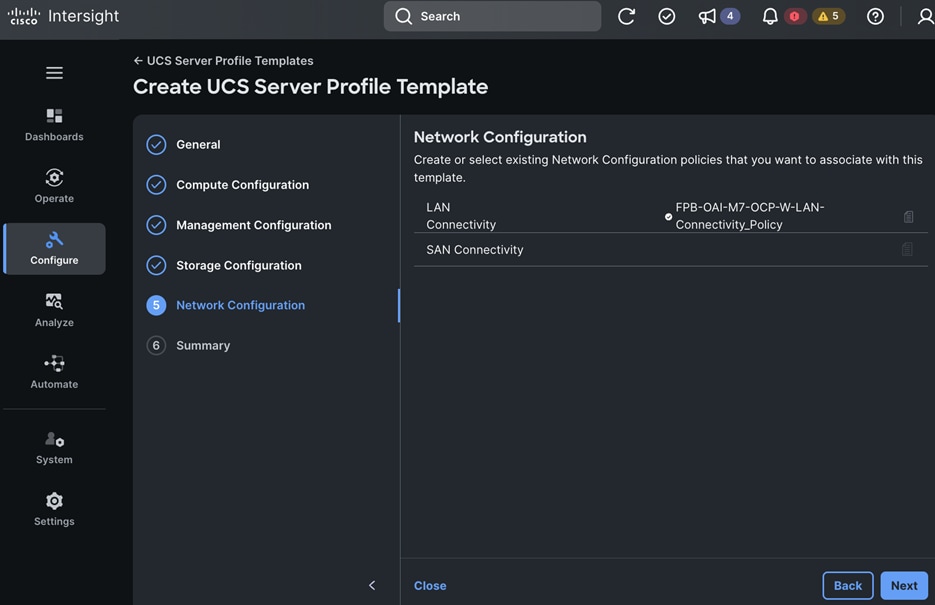Select the Configure sidebar item
935x605 pixels.
[54, 249]
